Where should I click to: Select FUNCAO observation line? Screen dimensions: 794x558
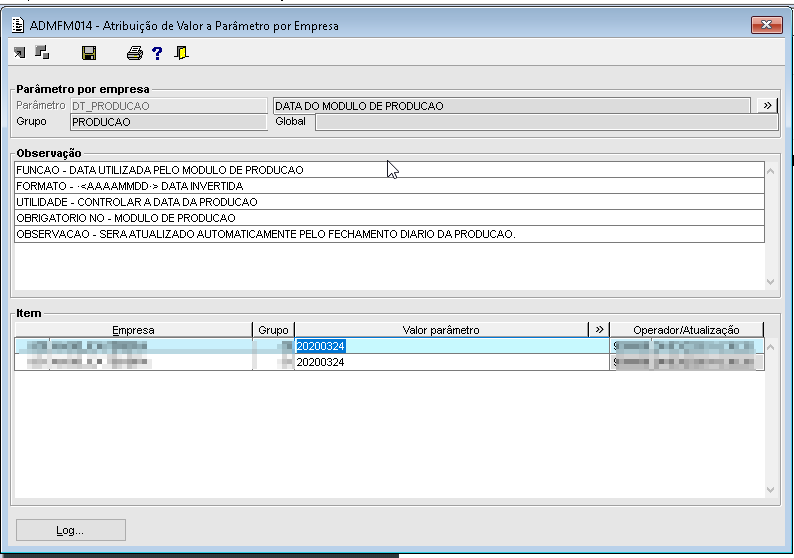(389, 170)
